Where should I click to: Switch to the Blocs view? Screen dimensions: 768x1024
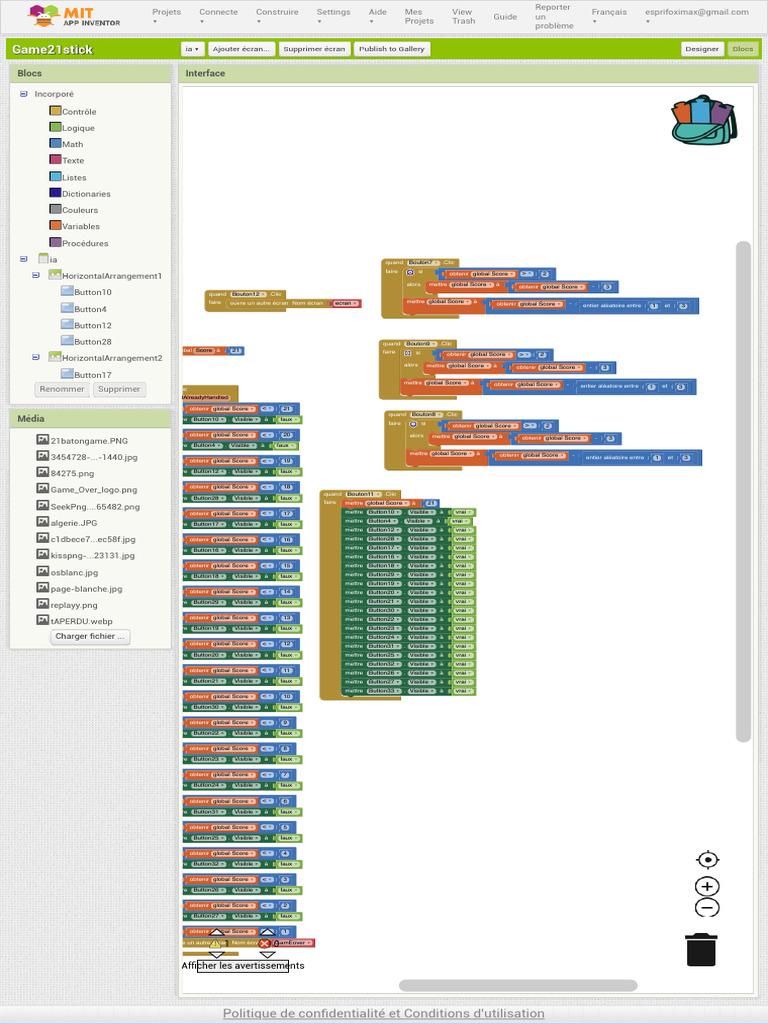point(743,49)
